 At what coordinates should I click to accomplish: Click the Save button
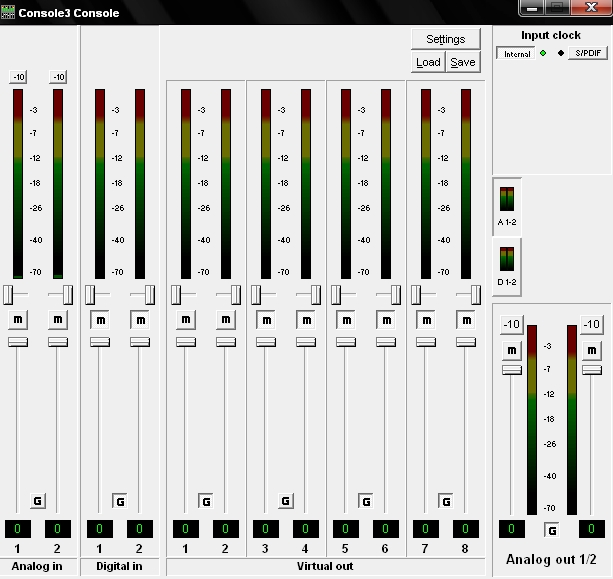(462, 62)
